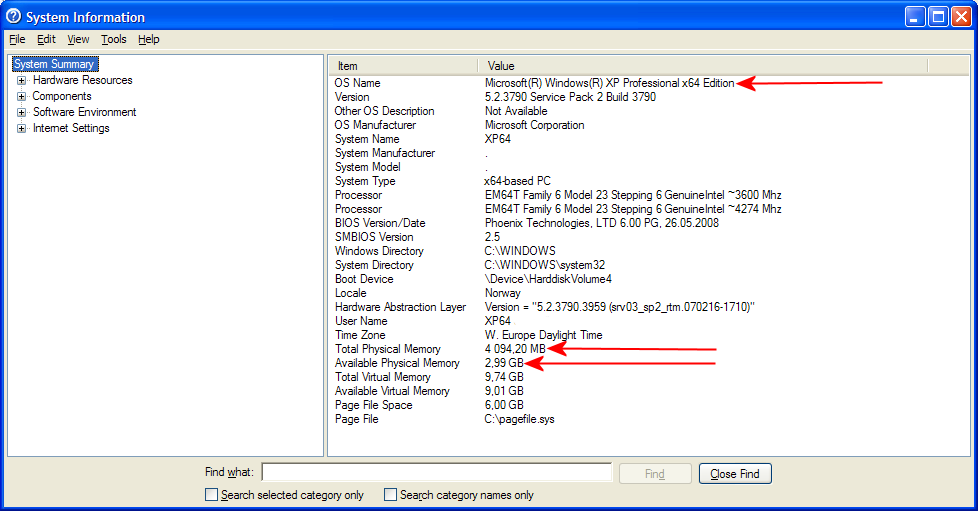Expand the Hardware Resources node

[x=21, y=80]
